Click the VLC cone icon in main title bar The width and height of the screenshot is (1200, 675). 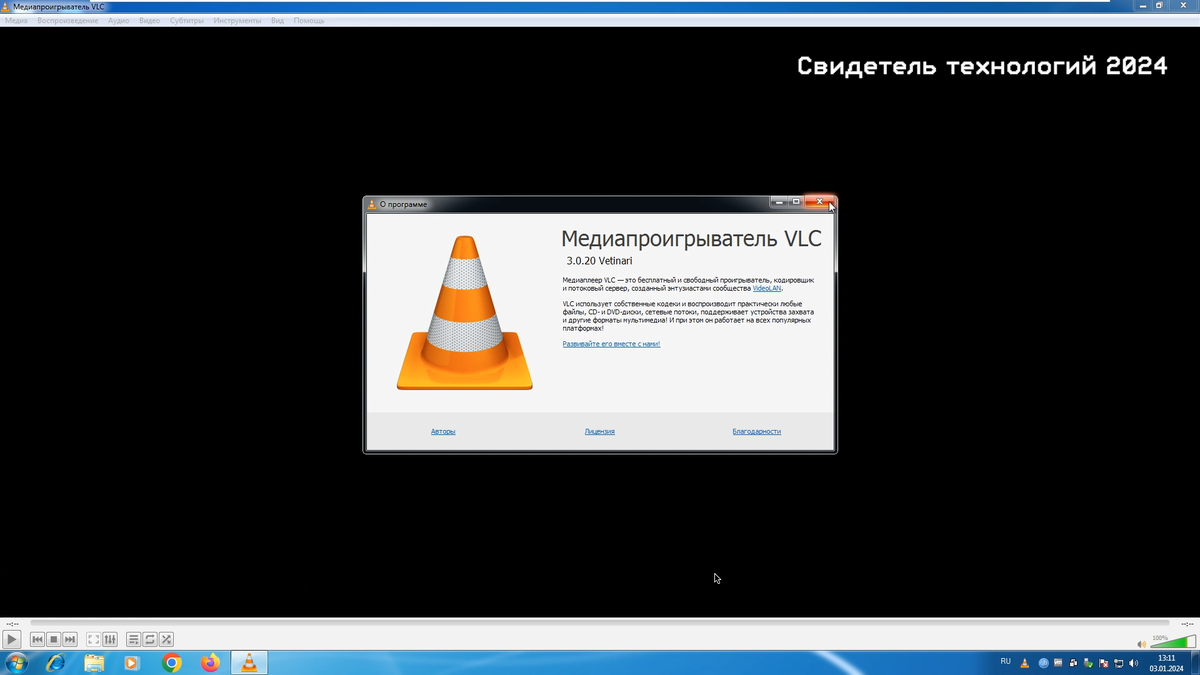click(6, 6)
